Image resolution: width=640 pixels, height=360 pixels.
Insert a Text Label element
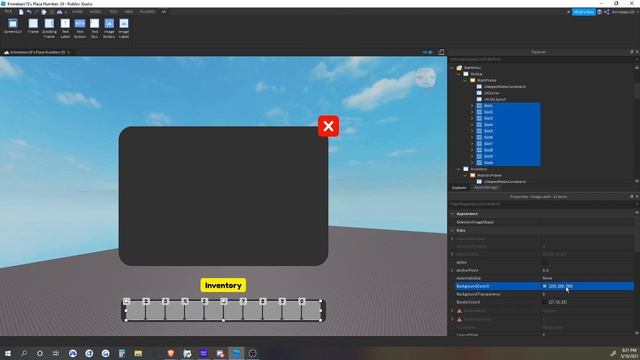(x=65, y=28)
